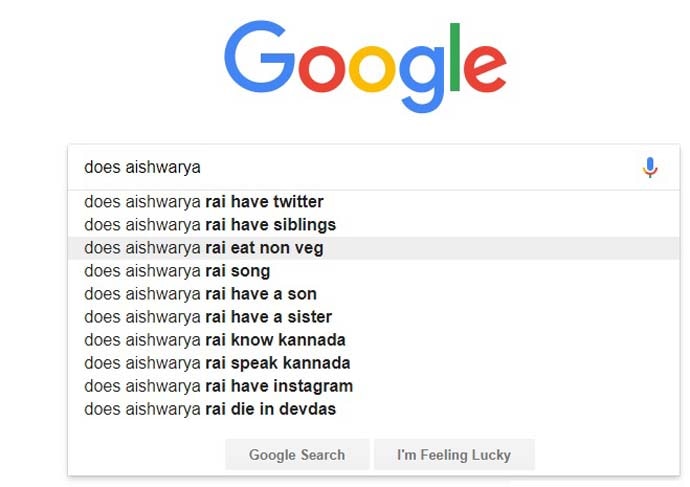Select suggestion 'rai have twitter'
Viewport: 690px width, 487px height.
(x=204, y=202)
